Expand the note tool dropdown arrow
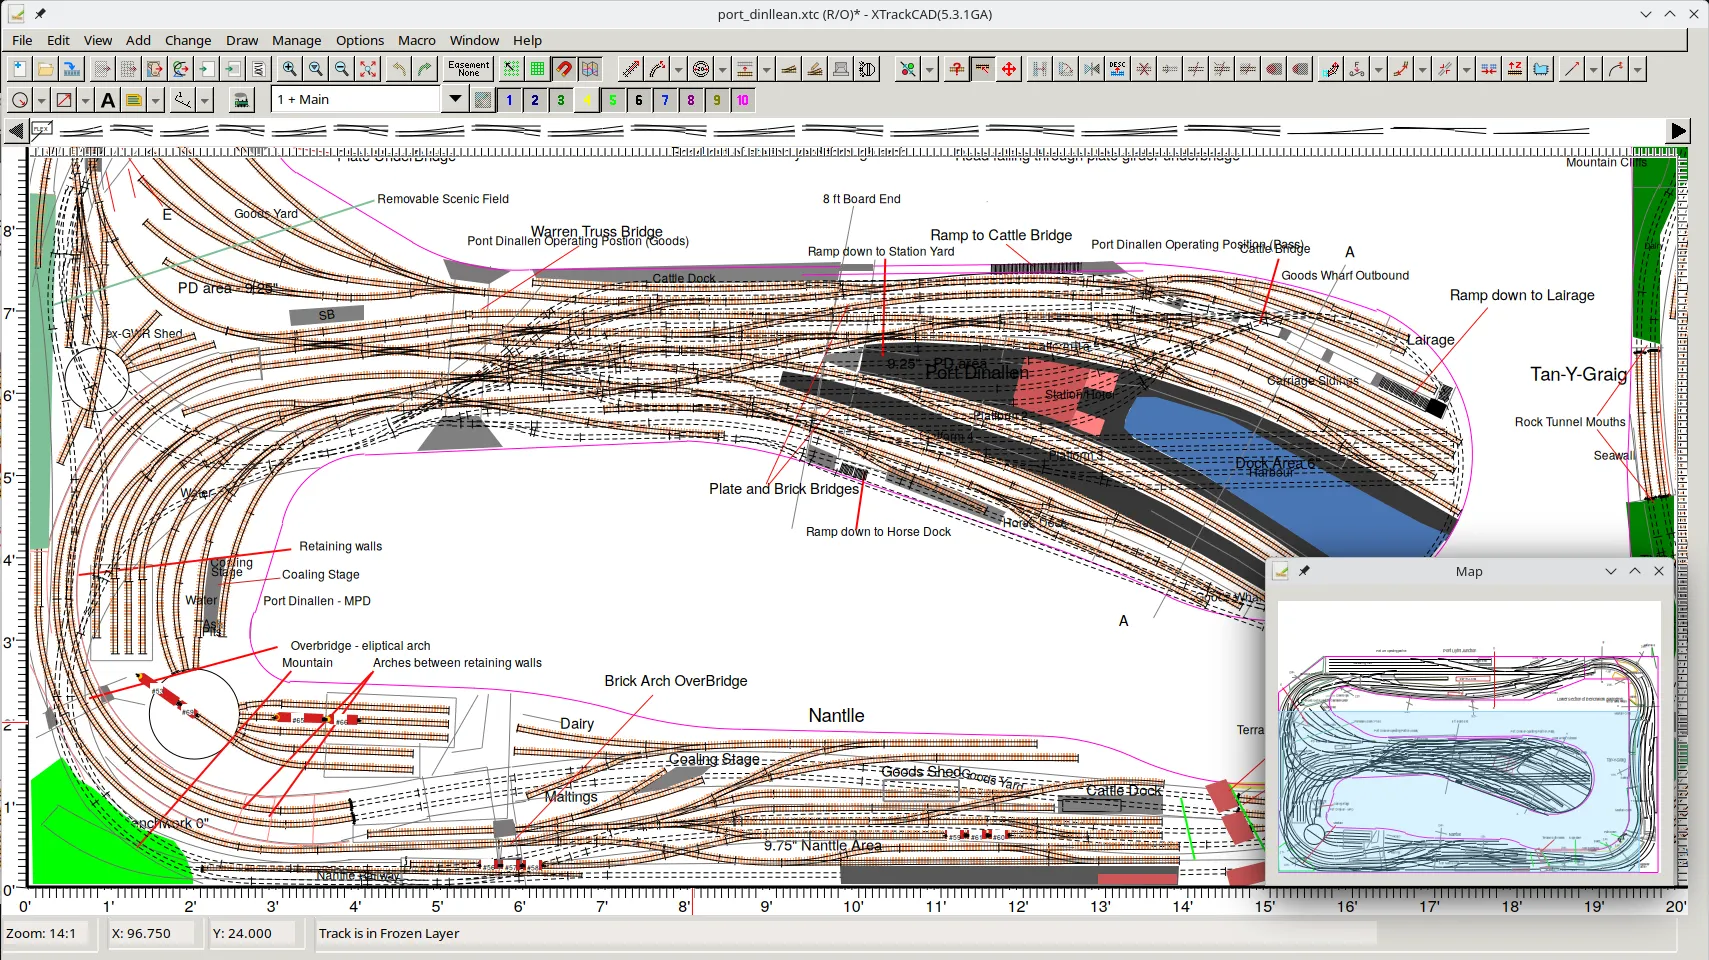Viewport: 1709px width, 960px height. pos(155,100)
